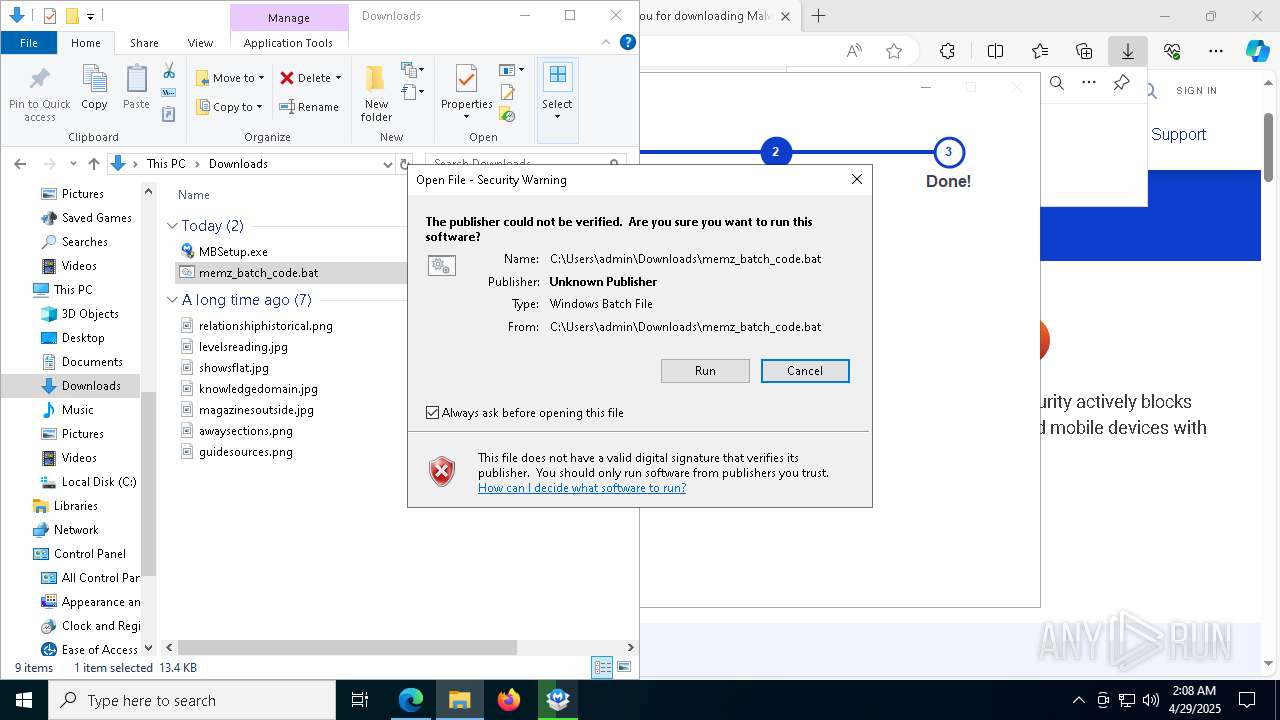Click the Properties checkmark icon in quick access toolbar
This screenshot has height=720, width=1280.
click(50, 16)
